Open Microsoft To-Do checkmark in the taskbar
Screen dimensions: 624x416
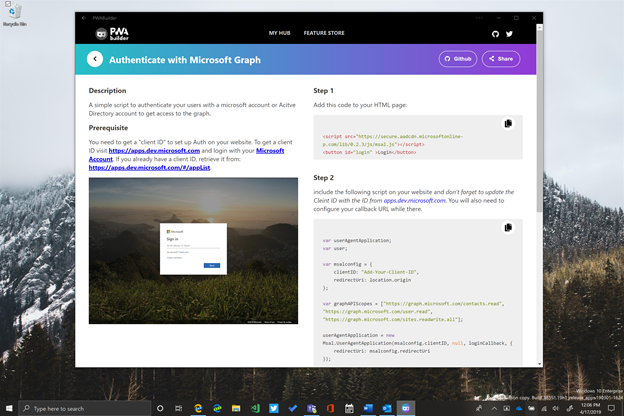point(292,408)
